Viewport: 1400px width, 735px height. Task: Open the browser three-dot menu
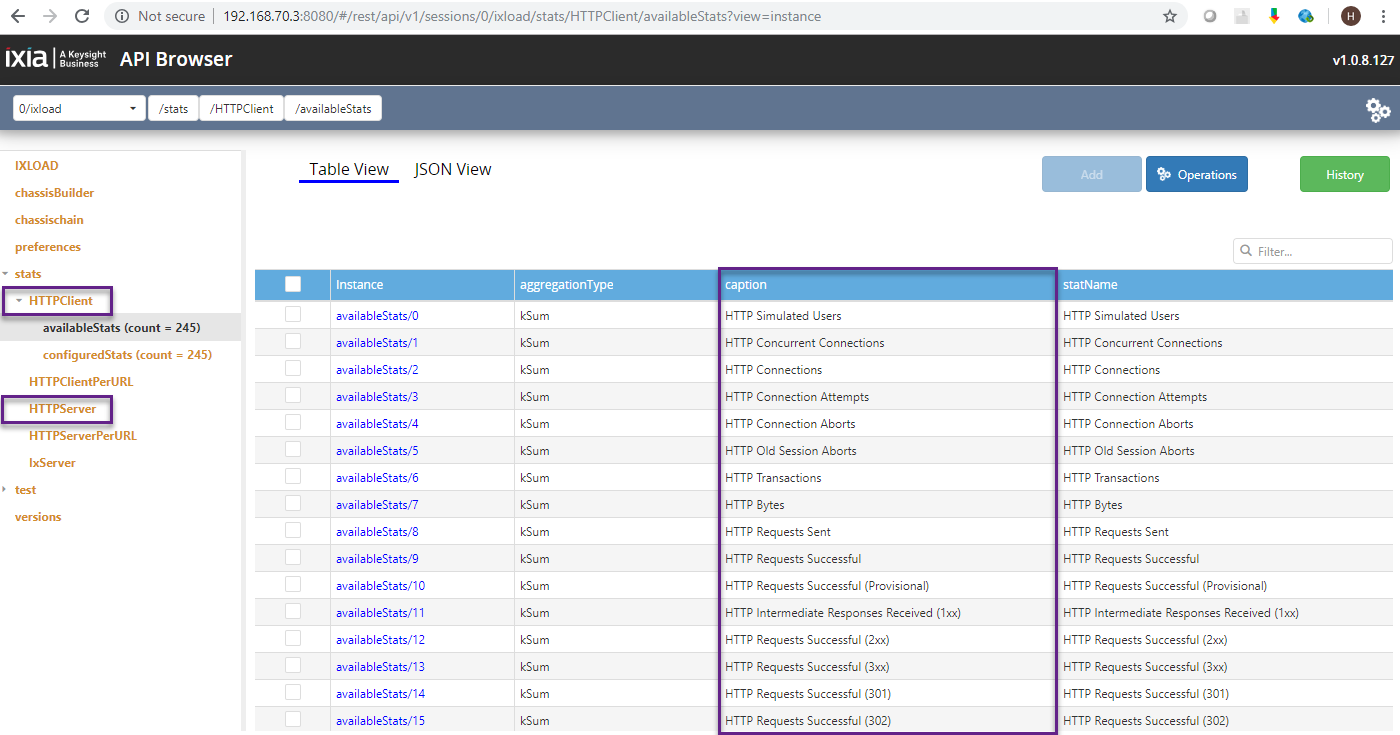coord(1383,16)
